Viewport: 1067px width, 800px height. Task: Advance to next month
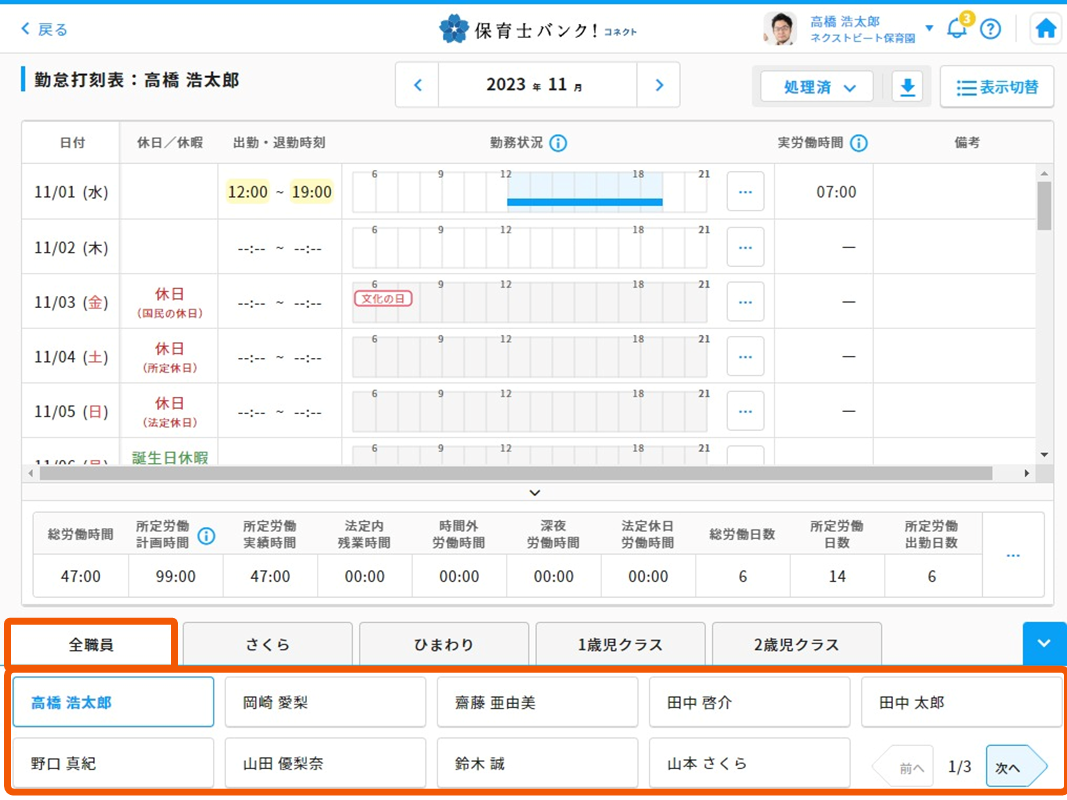click(x=659, y=85)
